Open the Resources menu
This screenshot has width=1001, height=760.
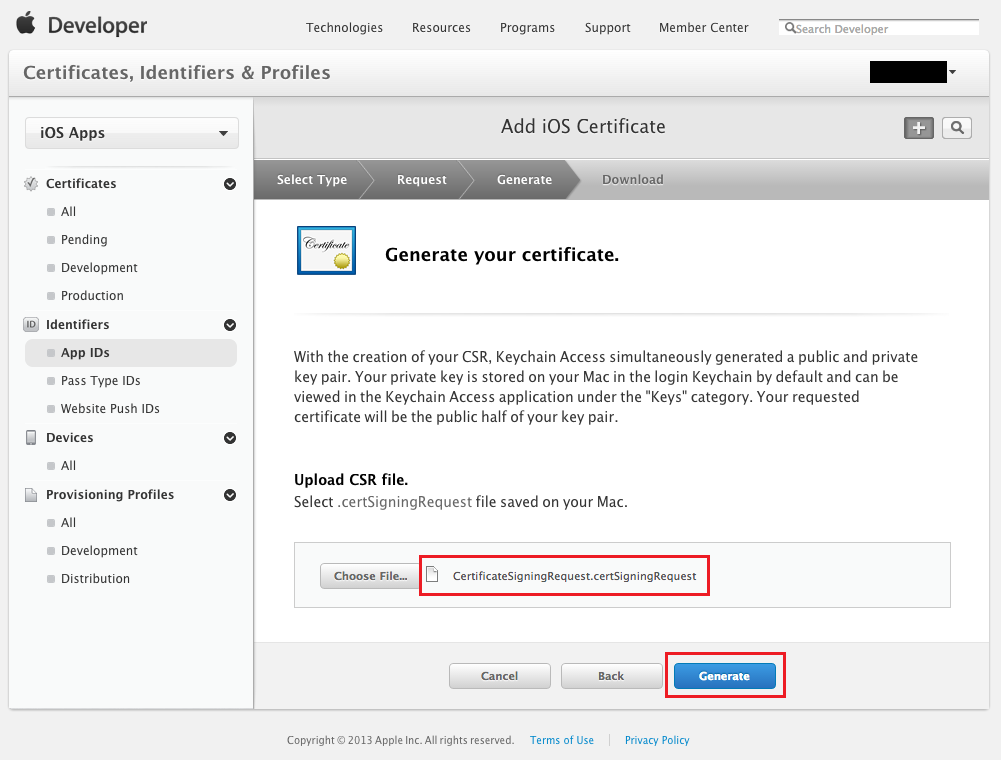441,27
